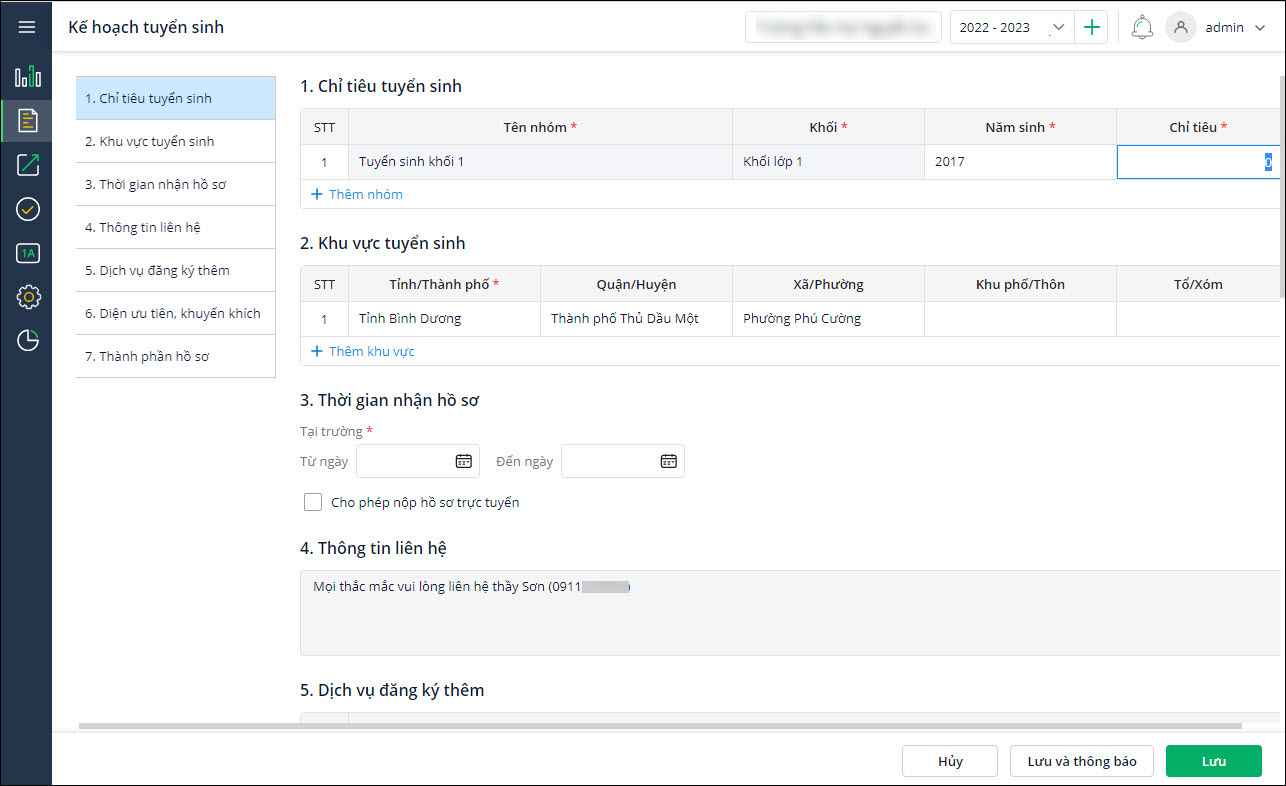Open the admin account dropdown
The image size is (1286, 786).
[x=1259, y=27]
